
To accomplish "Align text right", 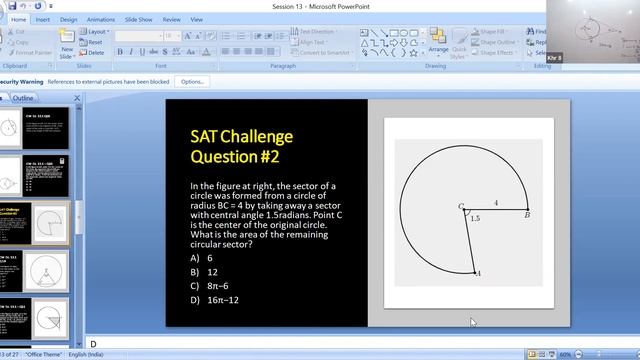I will (x=248, y=52).
